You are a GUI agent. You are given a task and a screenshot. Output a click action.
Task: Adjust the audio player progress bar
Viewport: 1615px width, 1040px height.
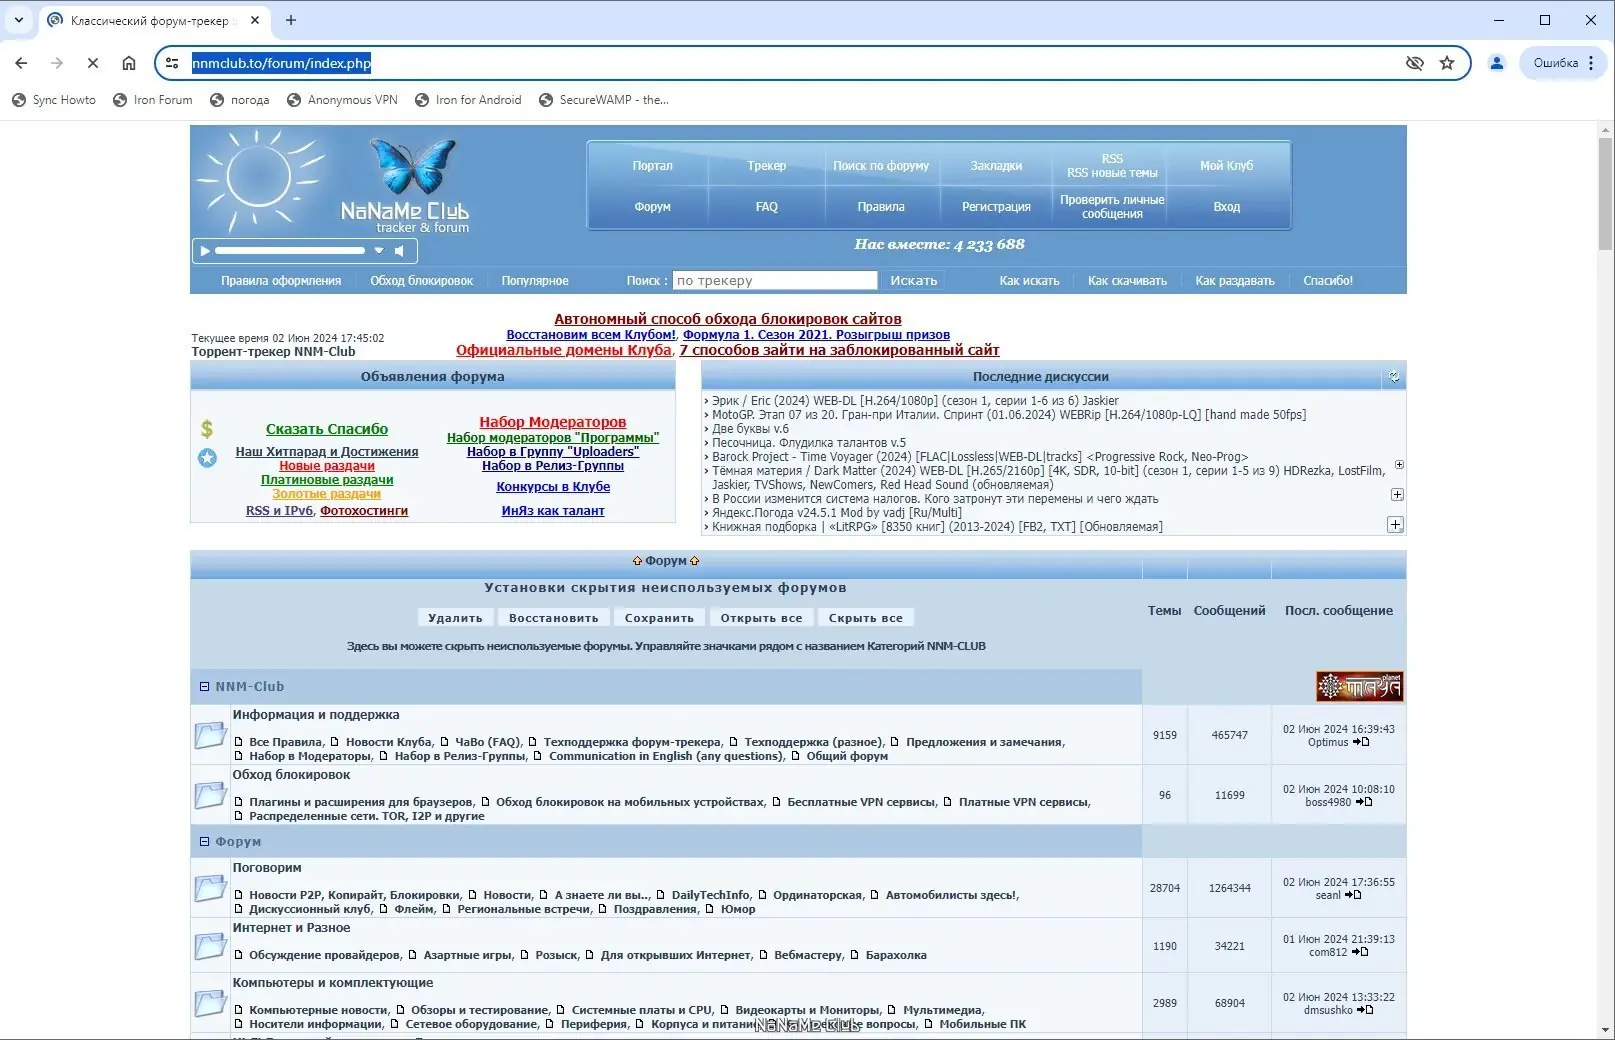pos(290,251)
